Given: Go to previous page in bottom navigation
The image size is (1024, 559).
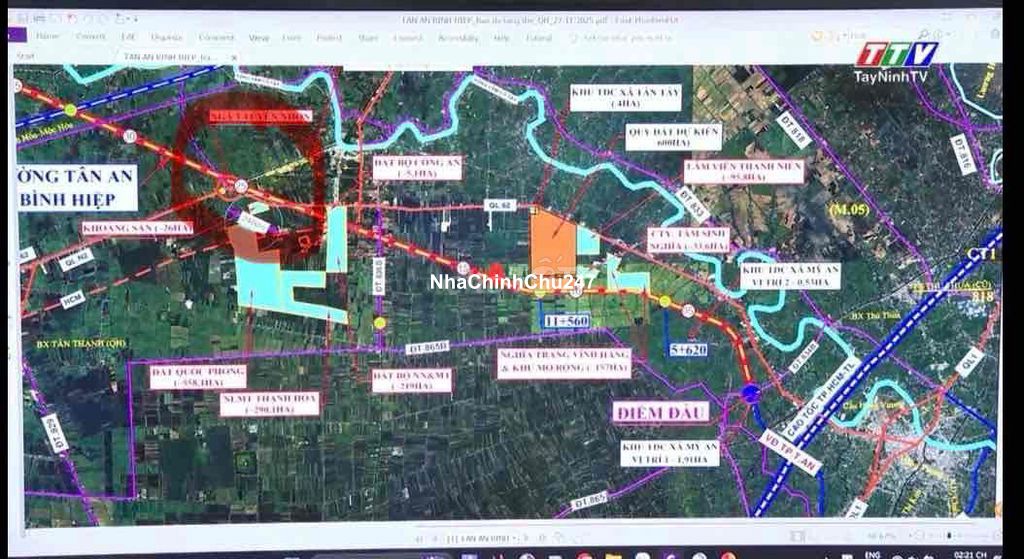Looking at the screenshot, I should [432, 536].
